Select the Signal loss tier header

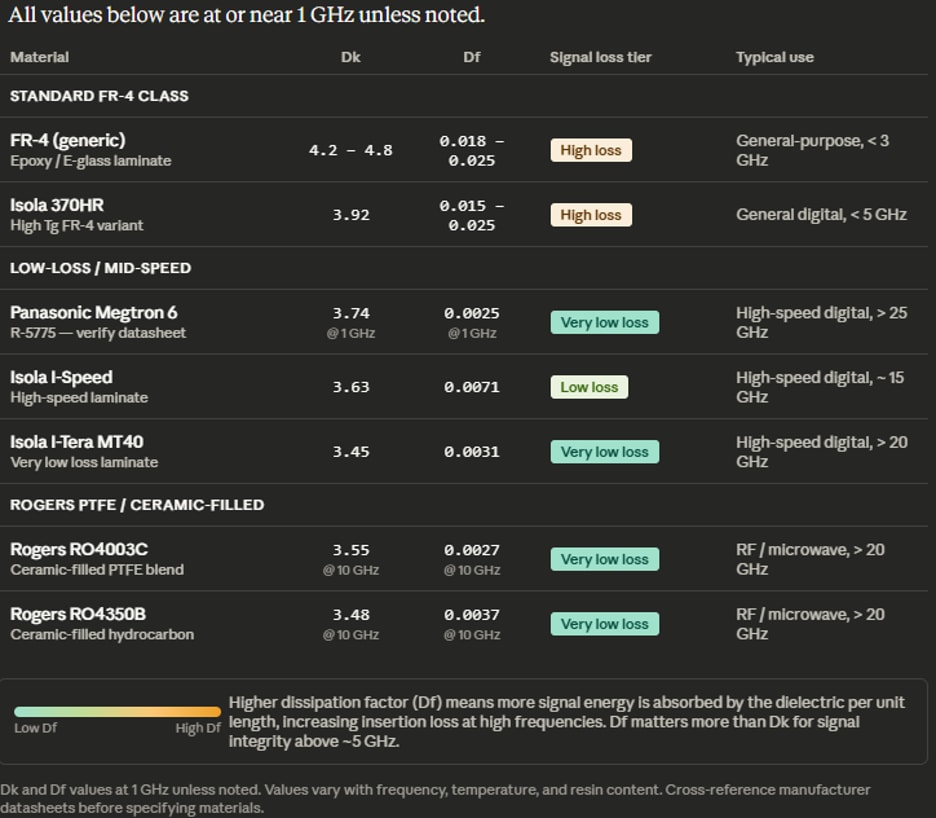601,57
